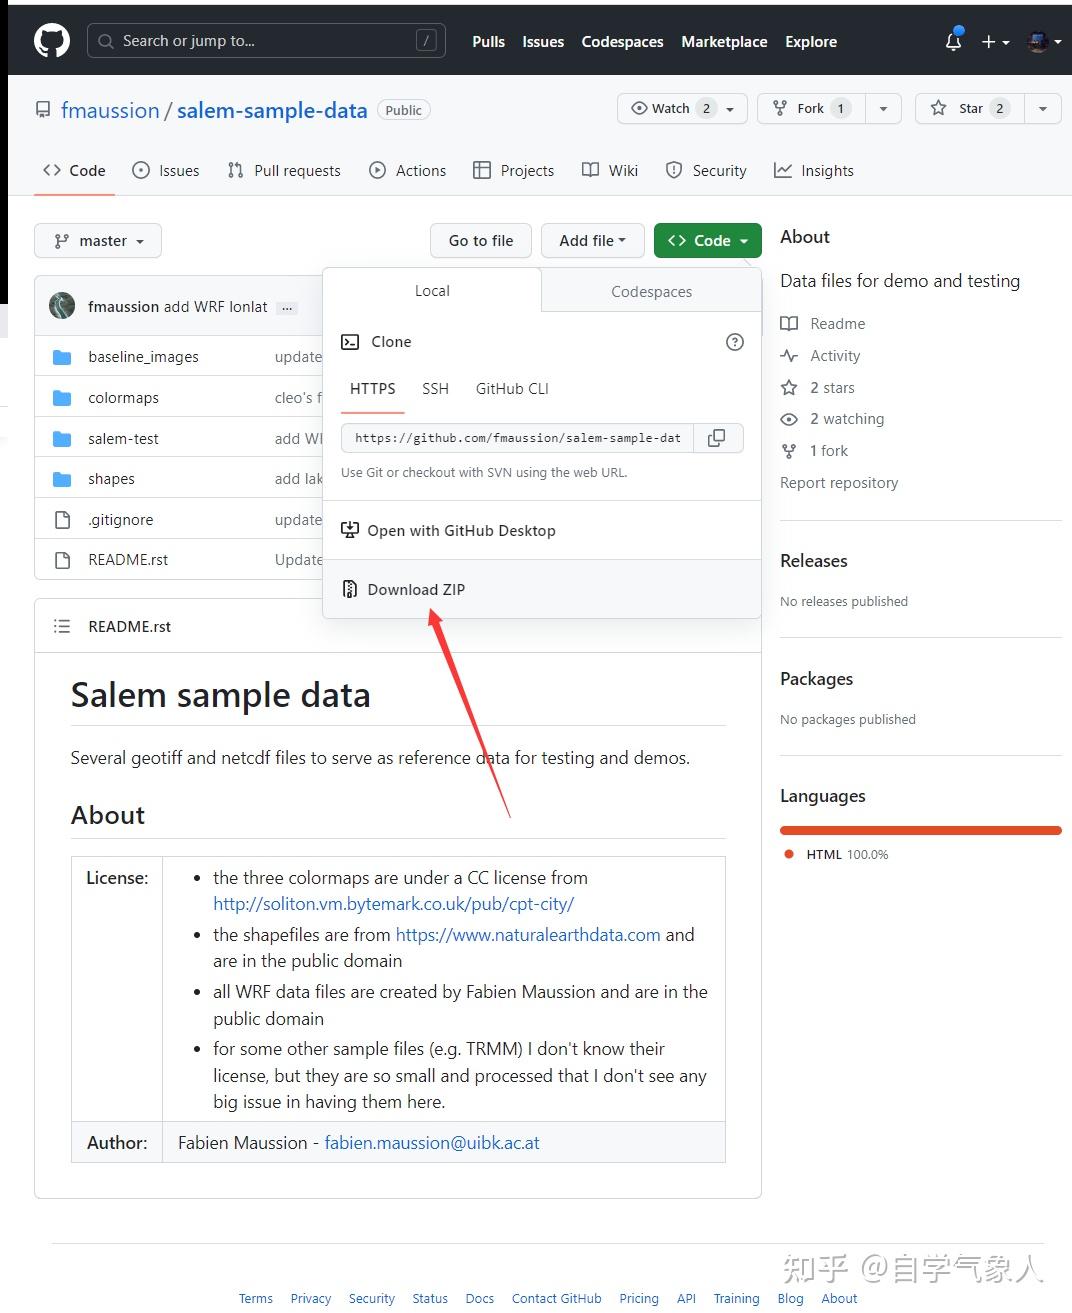Click the fmaussion commit avatar
This screenshot has height=1313, width=1072.
coord(62,306)
